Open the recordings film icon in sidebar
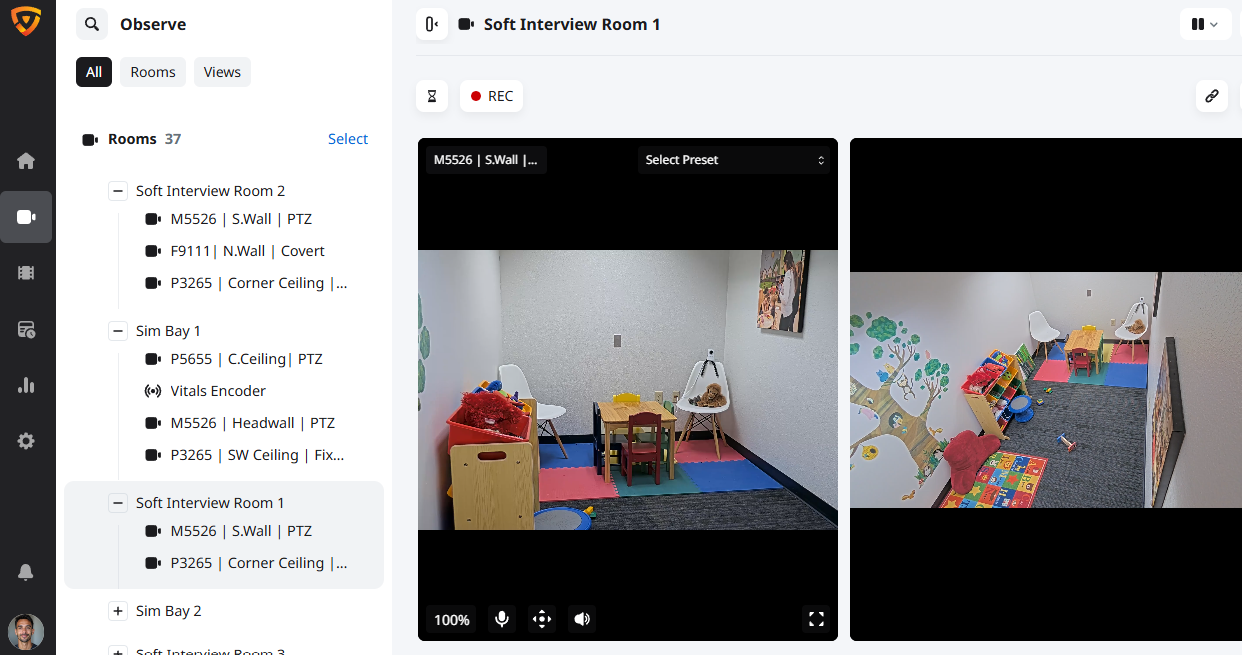The image size is (1242, 655). [x=26, y=273]
